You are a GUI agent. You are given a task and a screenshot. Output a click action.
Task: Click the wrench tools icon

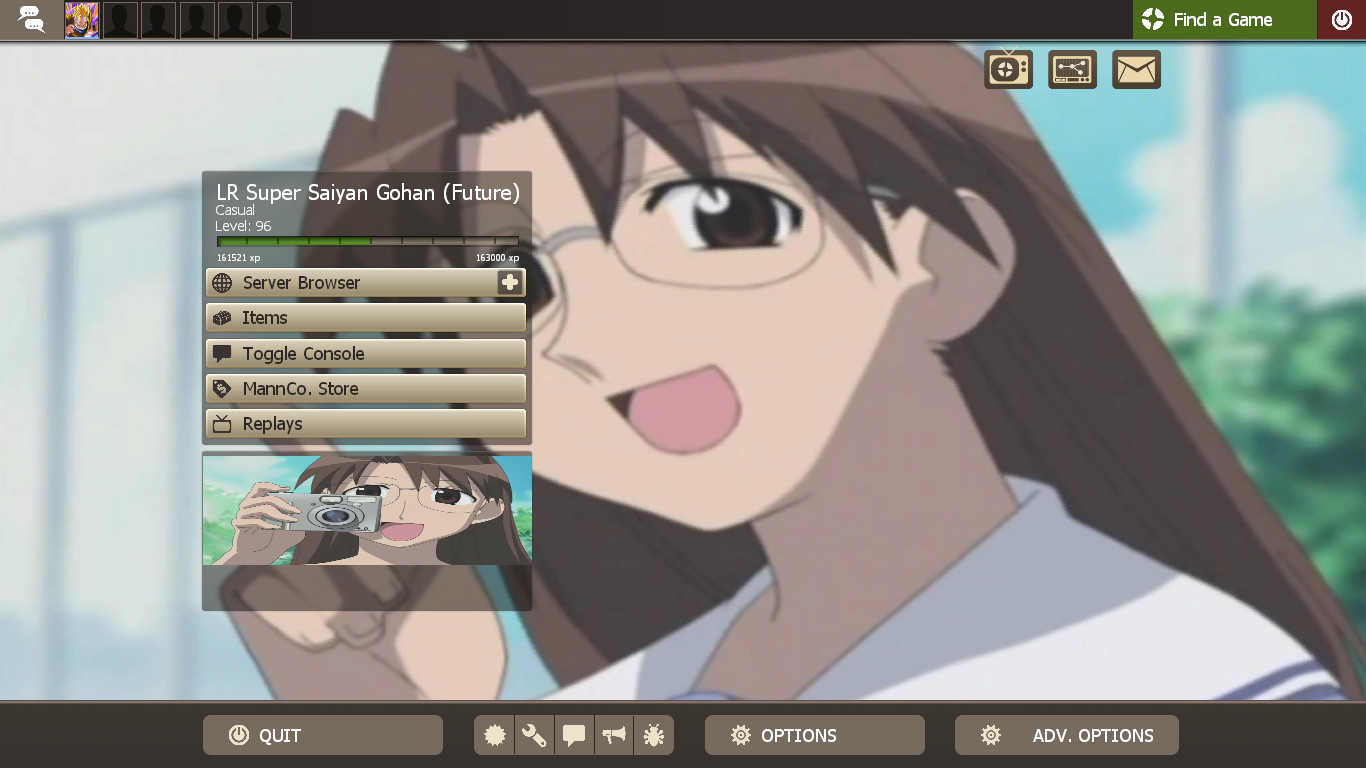point(534,736)
